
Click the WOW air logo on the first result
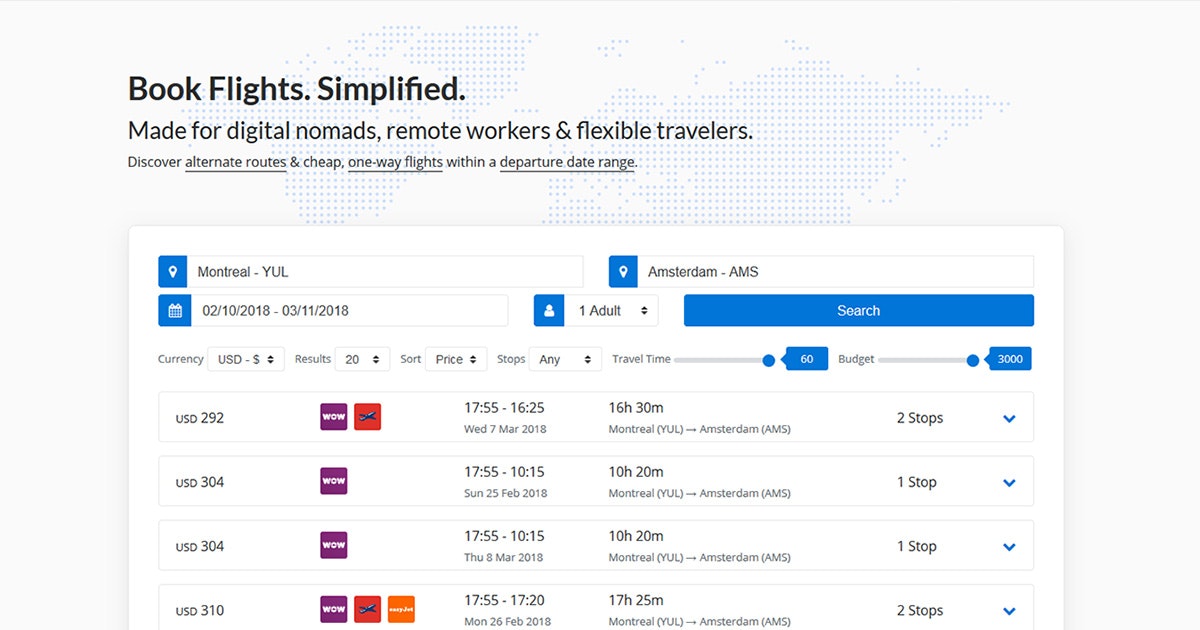(x=333, y=417)
